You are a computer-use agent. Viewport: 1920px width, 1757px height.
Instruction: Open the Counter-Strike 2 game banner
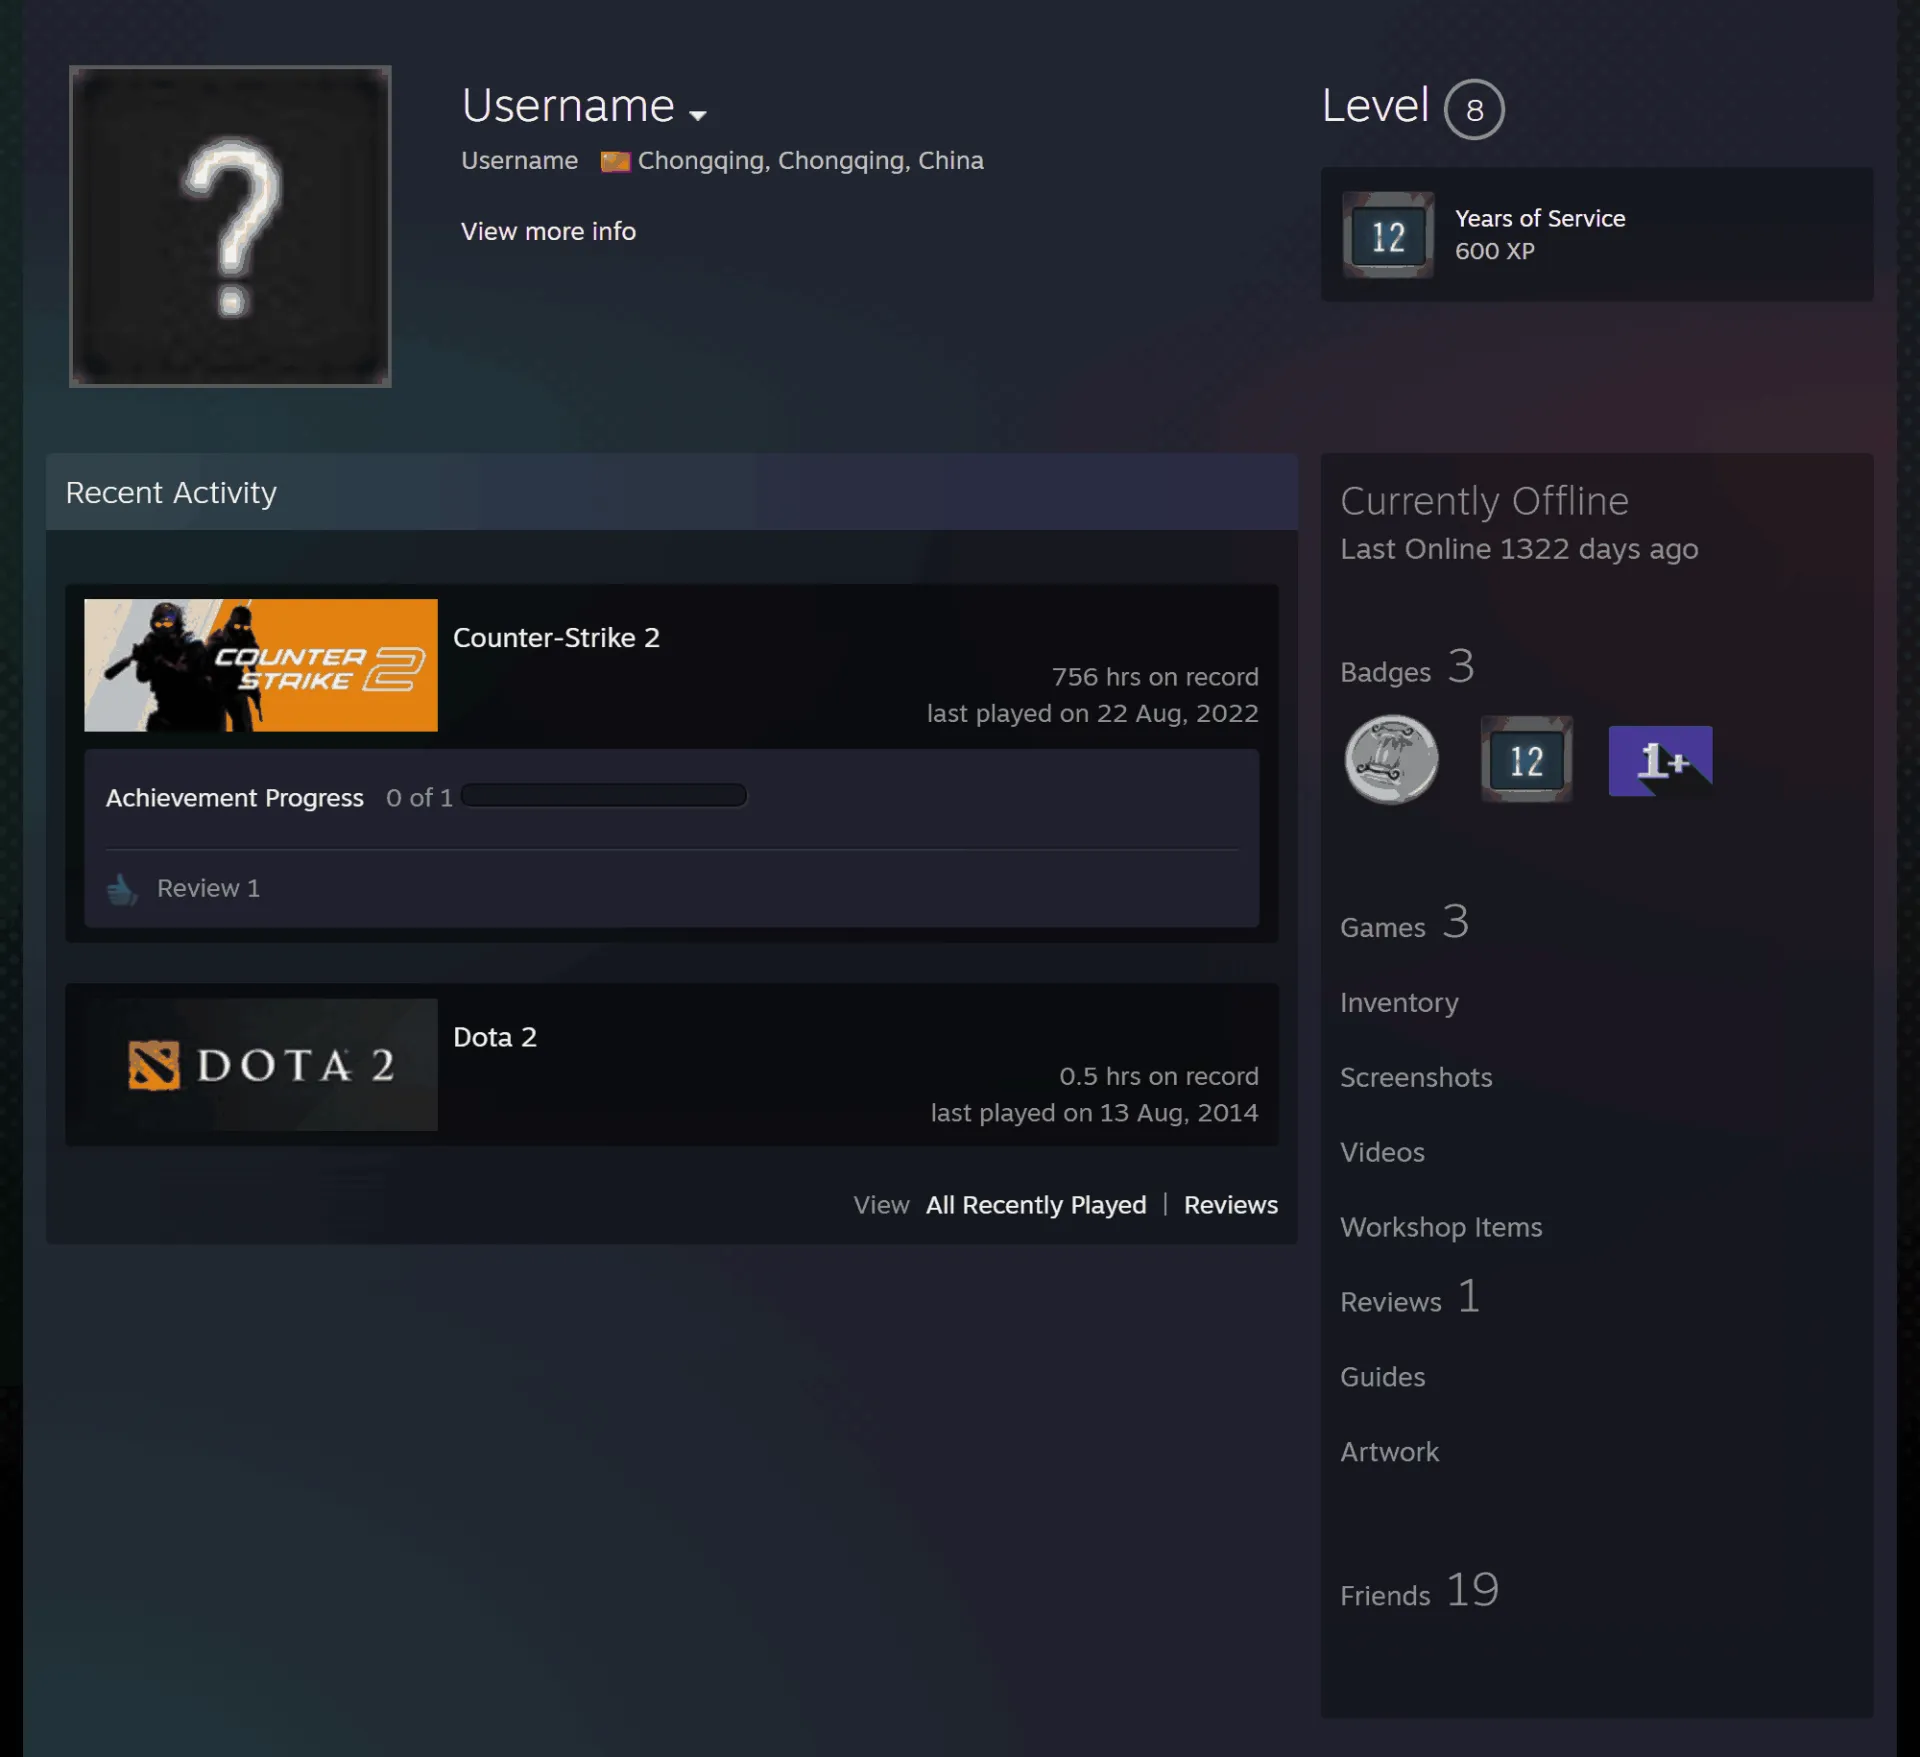click(261, 665)
